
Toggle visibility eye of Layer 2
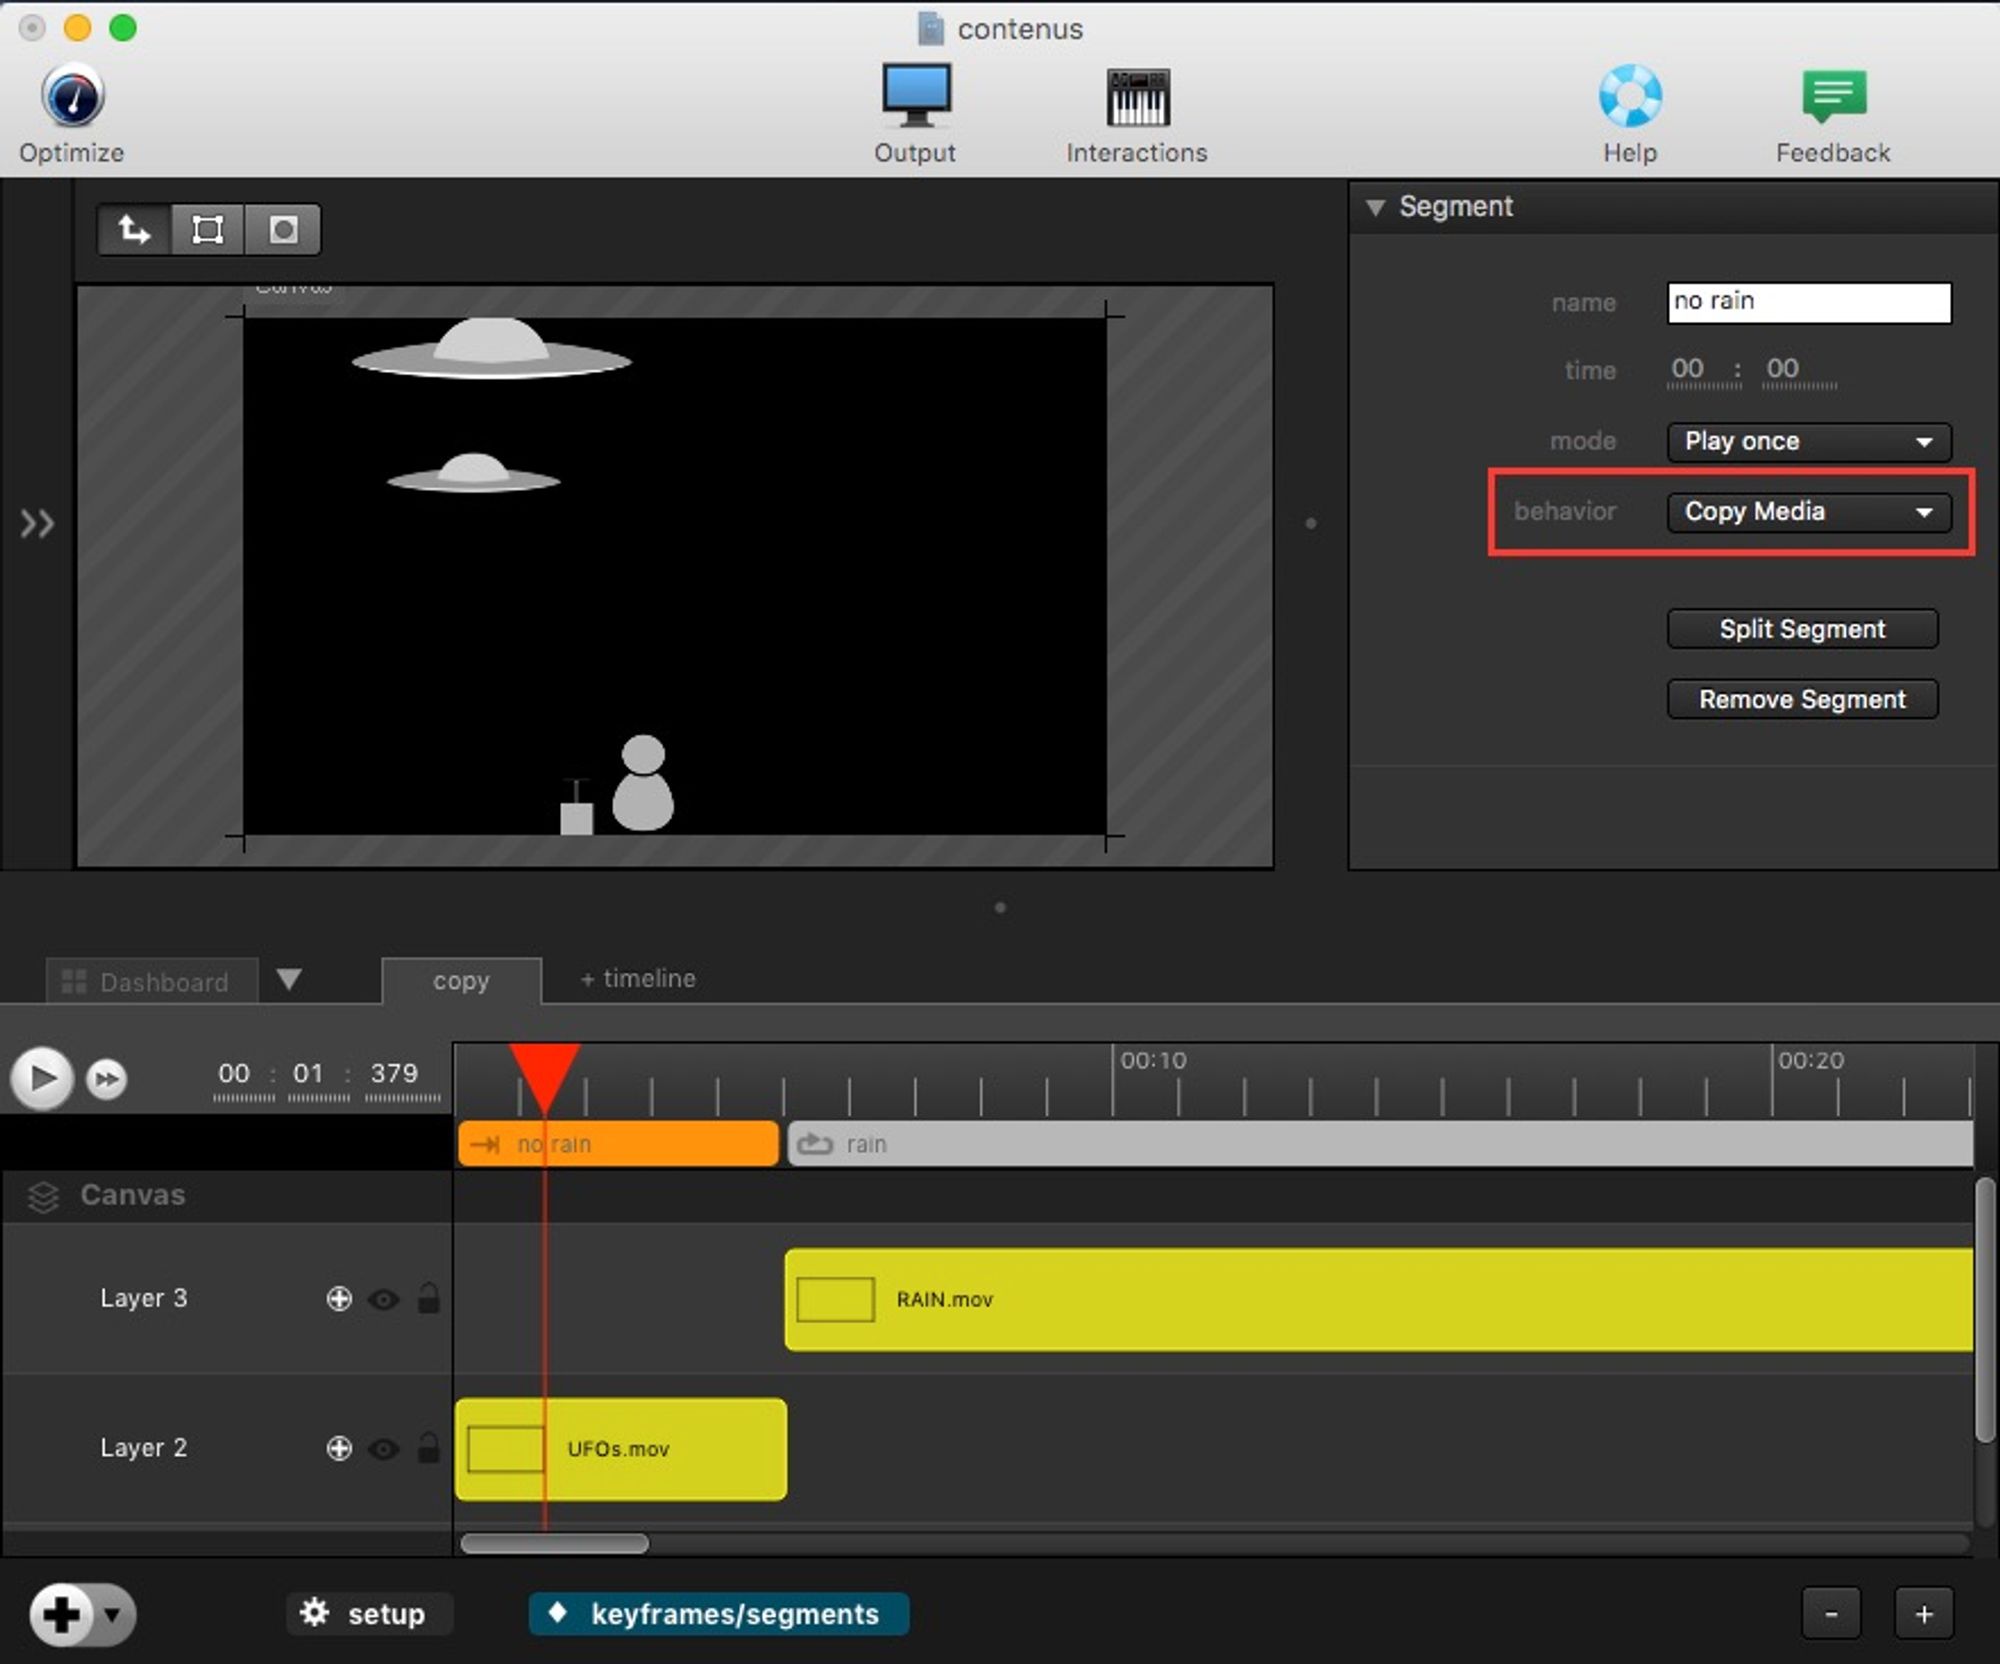[383, 1449]
